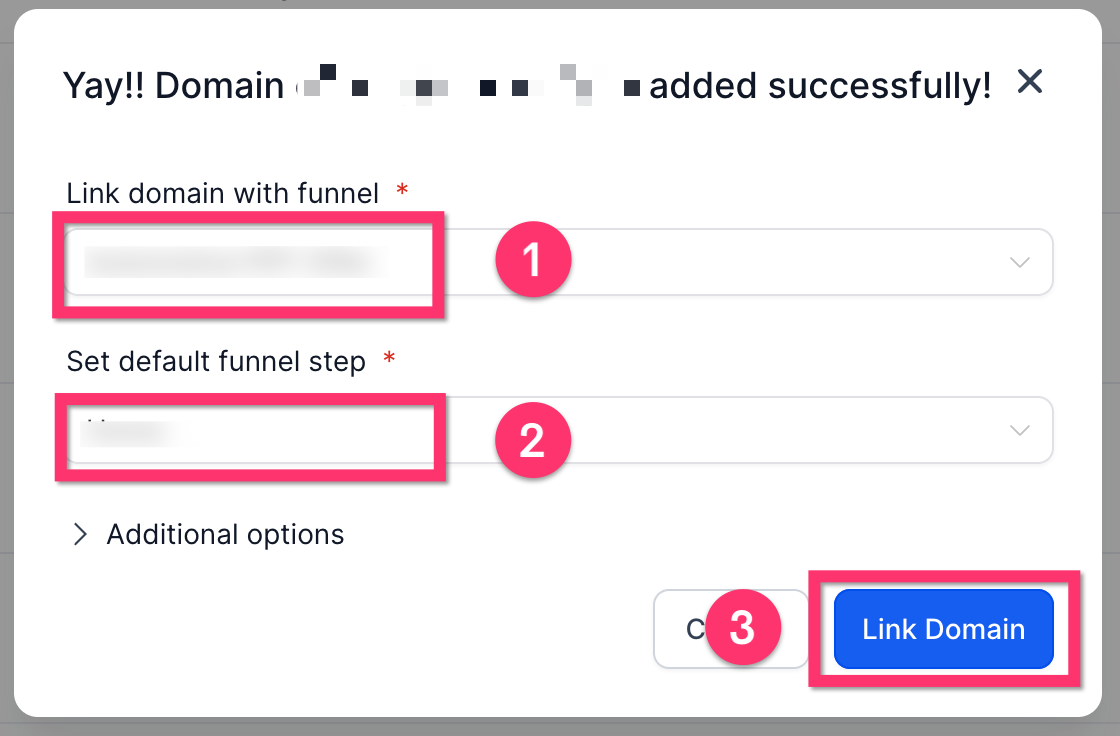Click the pink callout badge numbered 1
Screen dimensions: 1120x736
point(533,259)
